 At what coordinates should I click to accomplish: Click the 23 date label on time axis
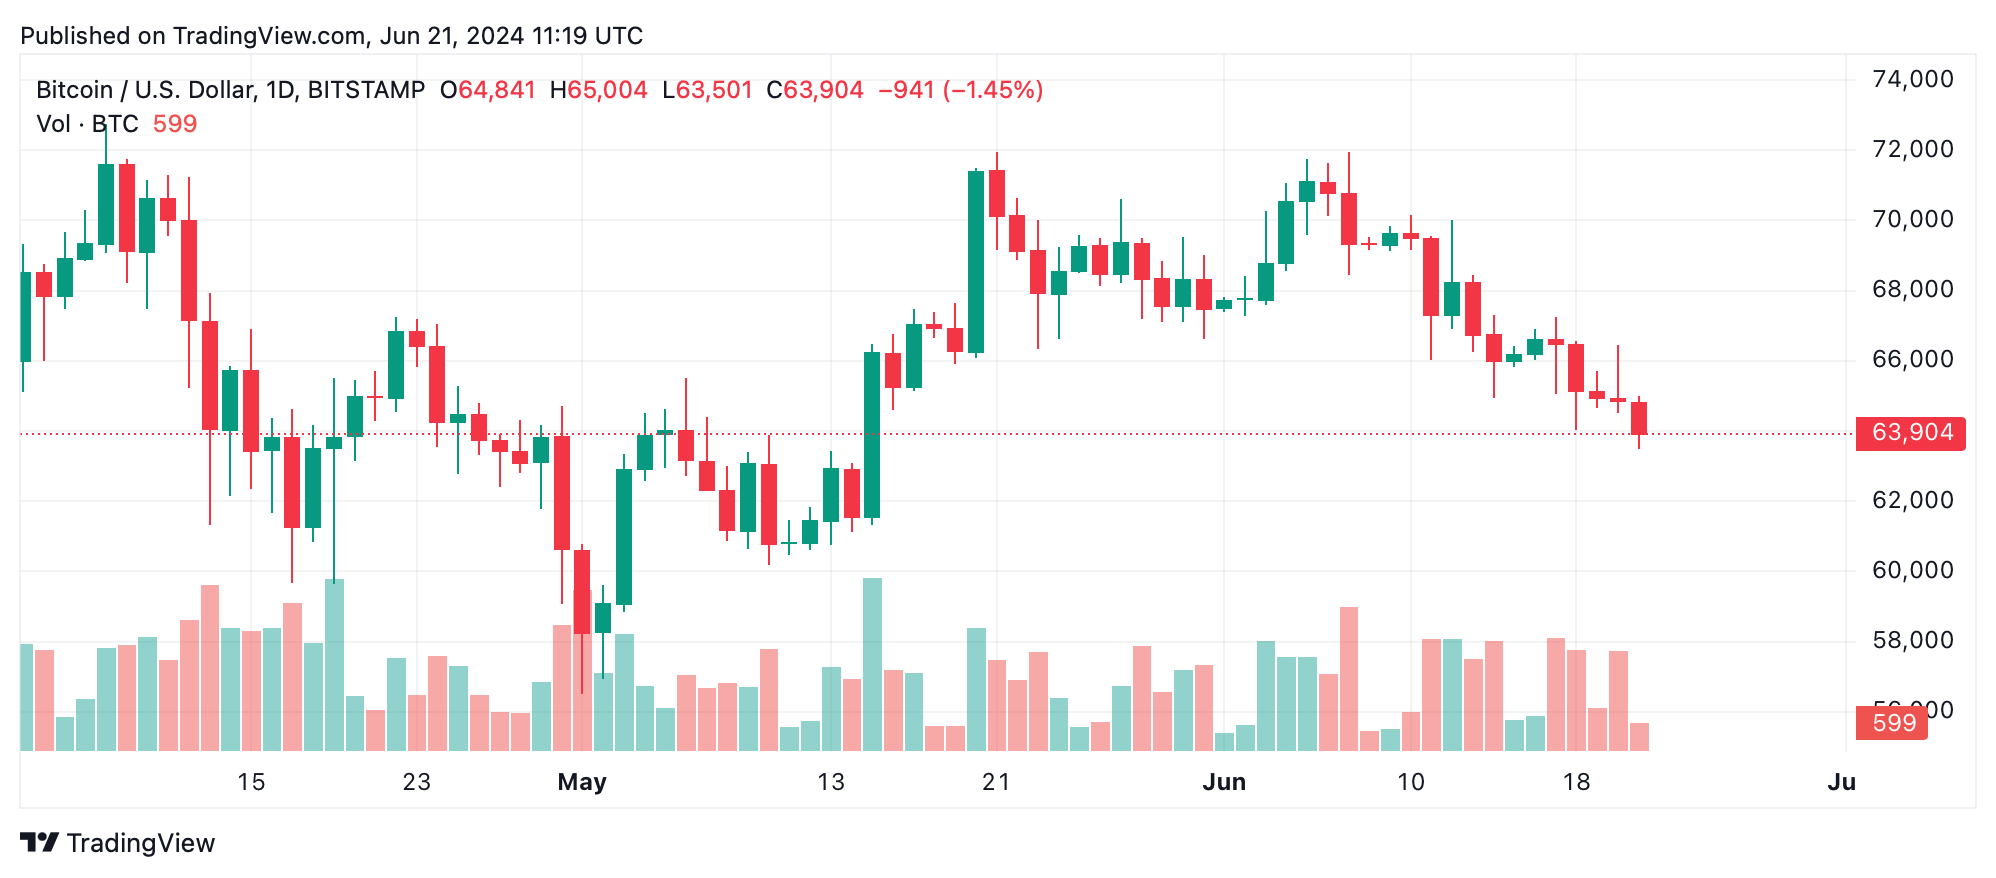pyautogui.click(x=416, y=782)
